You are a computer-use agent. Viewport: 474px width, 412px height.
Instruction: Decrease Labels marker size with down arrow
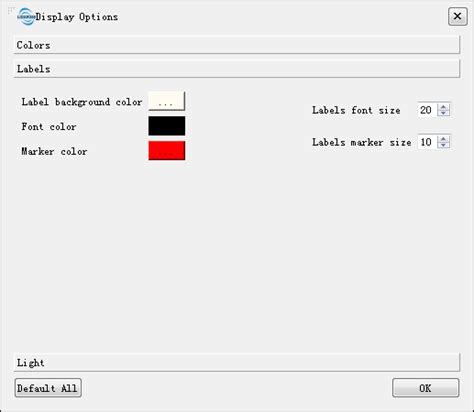pos(443,146)
